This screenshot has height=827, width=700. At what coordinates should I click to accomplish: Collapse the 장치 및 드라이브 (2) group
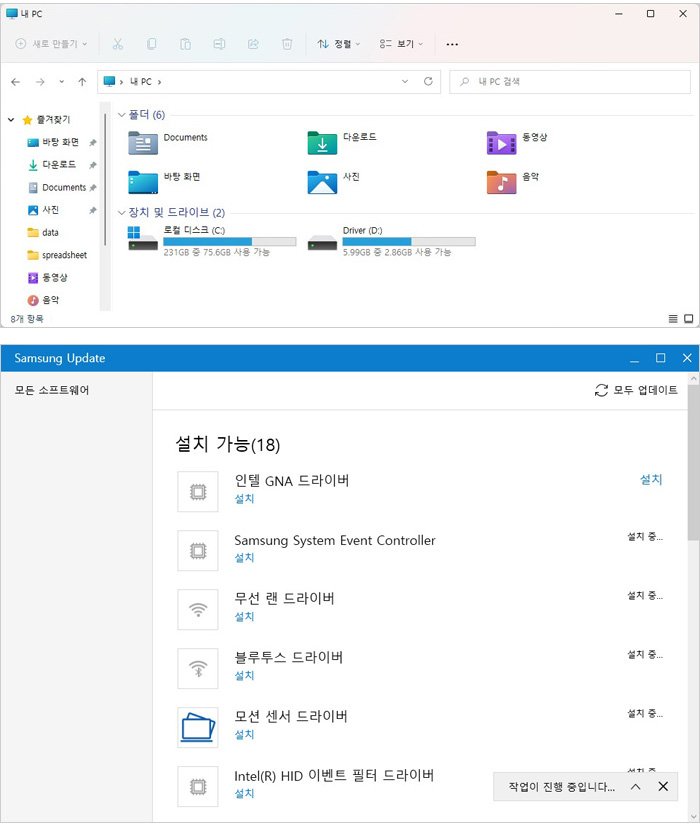click(x=122, y=213)
